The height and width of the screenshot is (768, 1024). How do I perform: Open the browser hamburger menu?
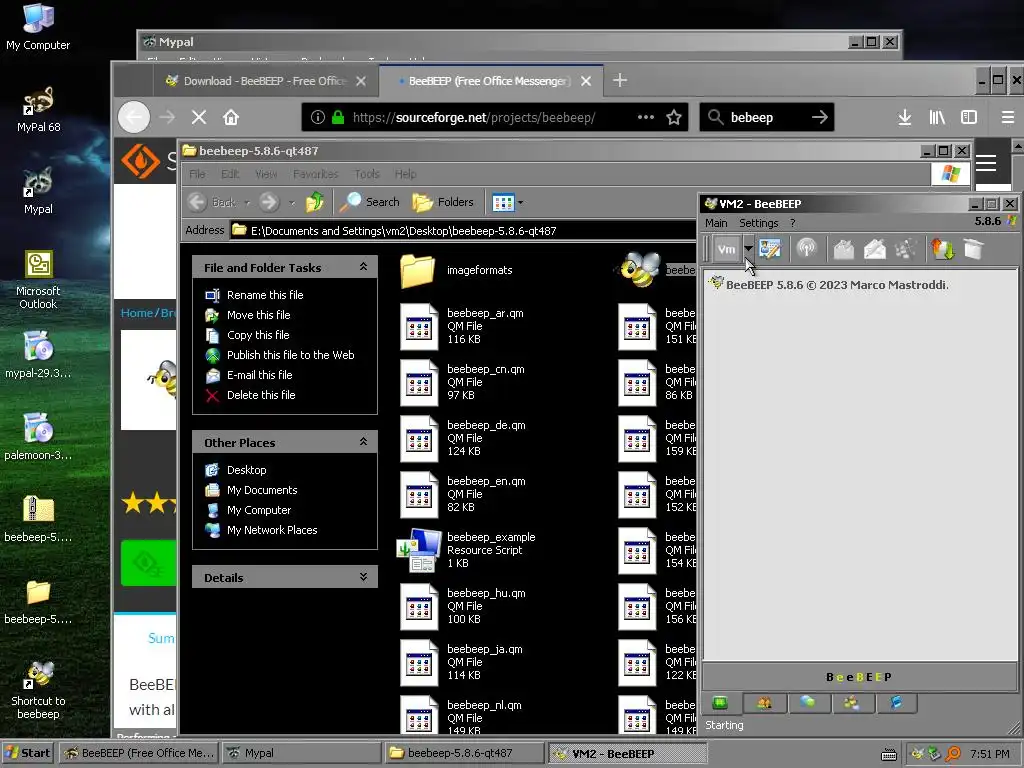click(1007, 117)
